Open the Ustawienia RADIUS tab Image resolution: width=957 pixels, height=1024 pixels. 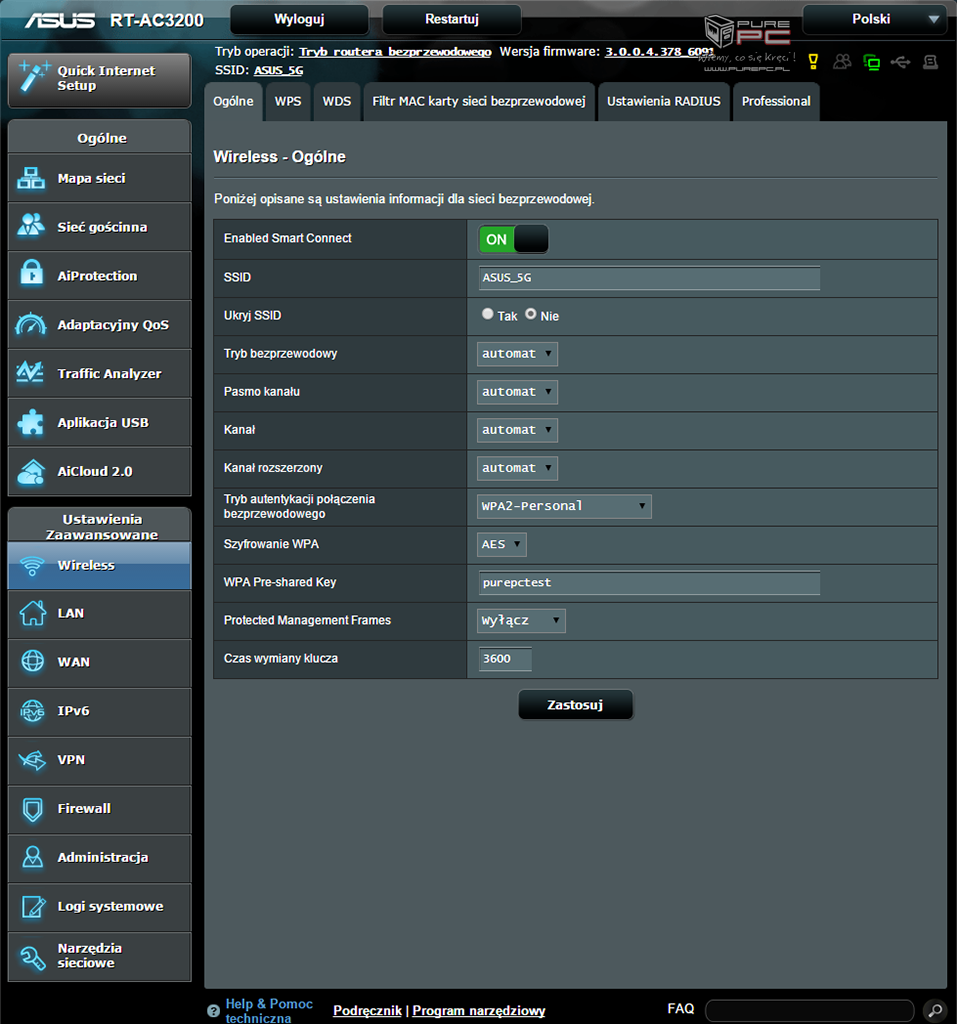[664, 101]
